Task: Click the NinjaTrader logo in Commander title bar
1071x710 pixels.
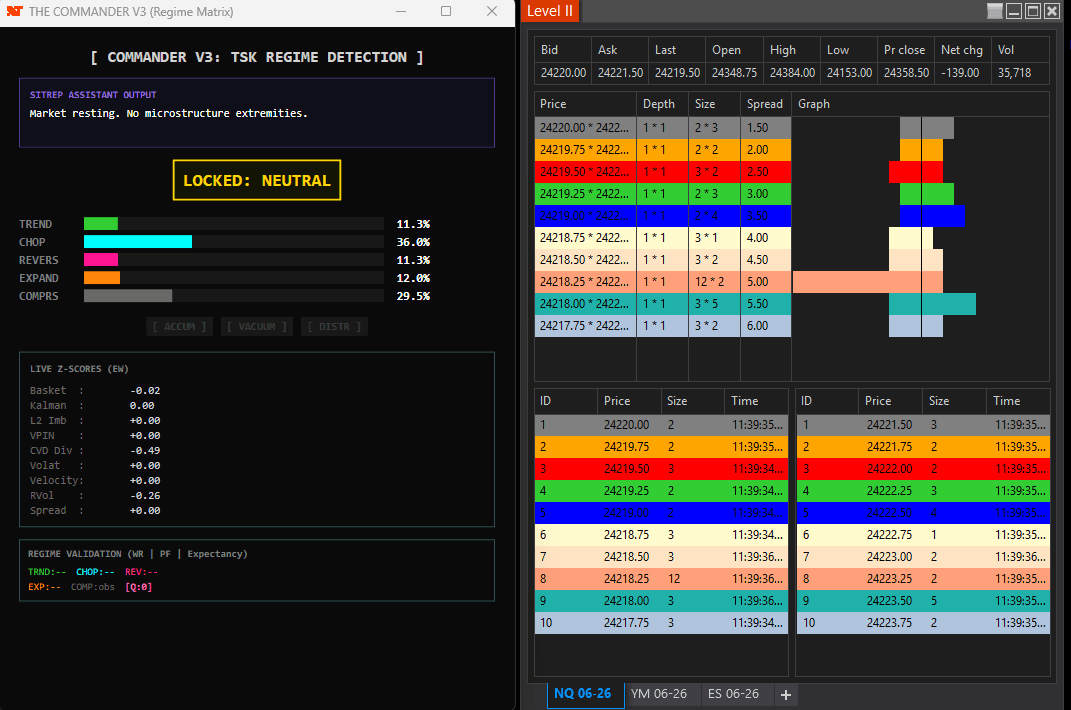Action: (x=14, y=12)
